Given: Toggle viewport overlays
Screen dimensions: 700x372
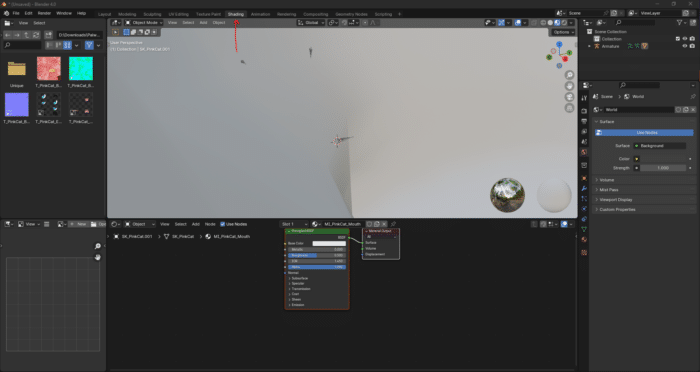Looking at the screenshot, I should 517,22.
